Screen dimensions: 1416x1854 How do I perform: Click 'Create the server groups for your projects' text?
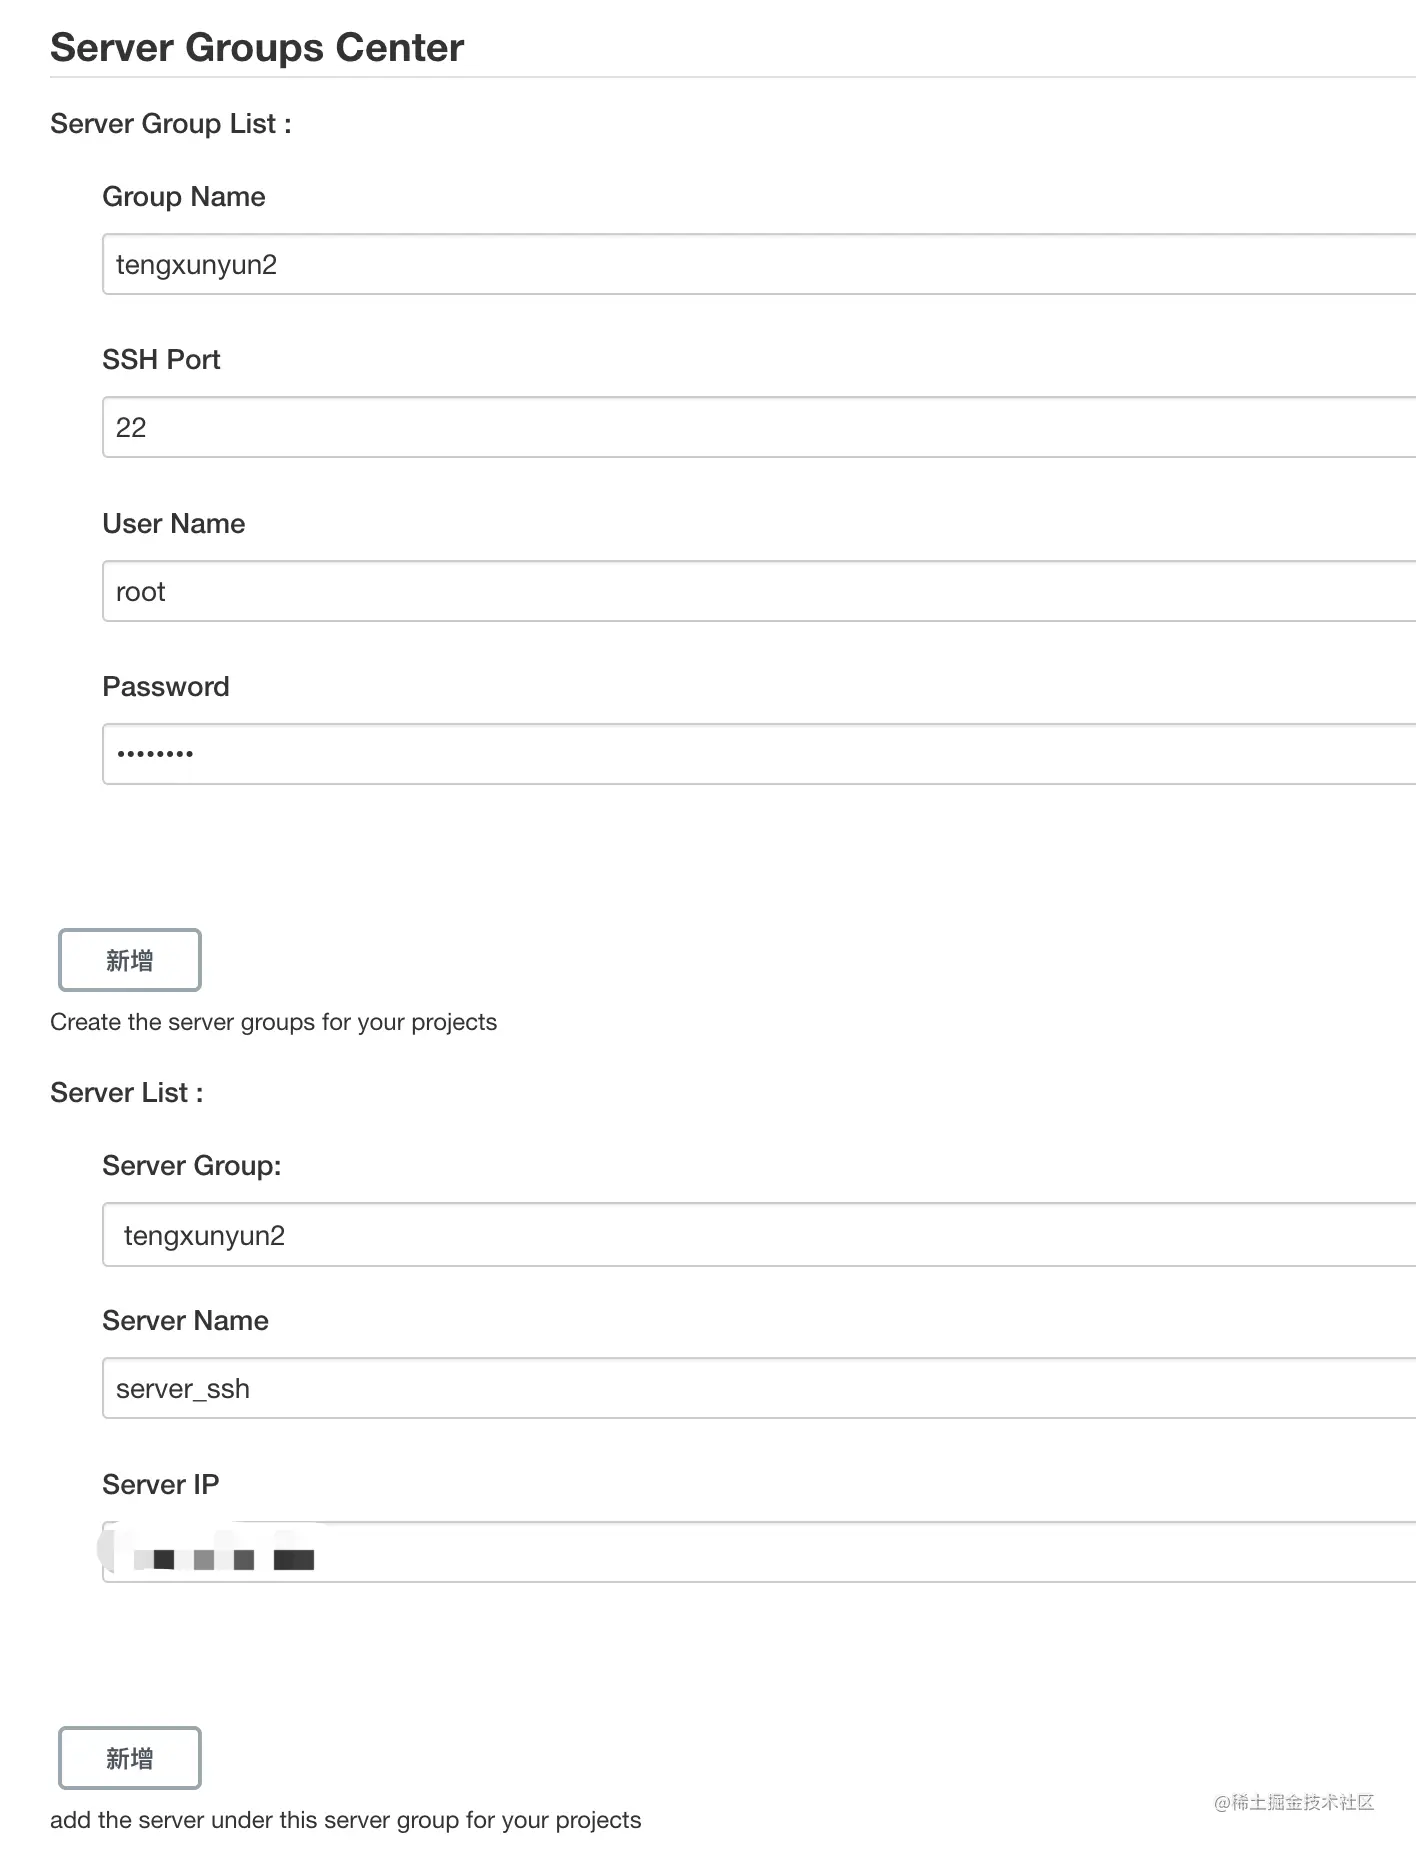pyautogui.click(x=273, y=1022)
